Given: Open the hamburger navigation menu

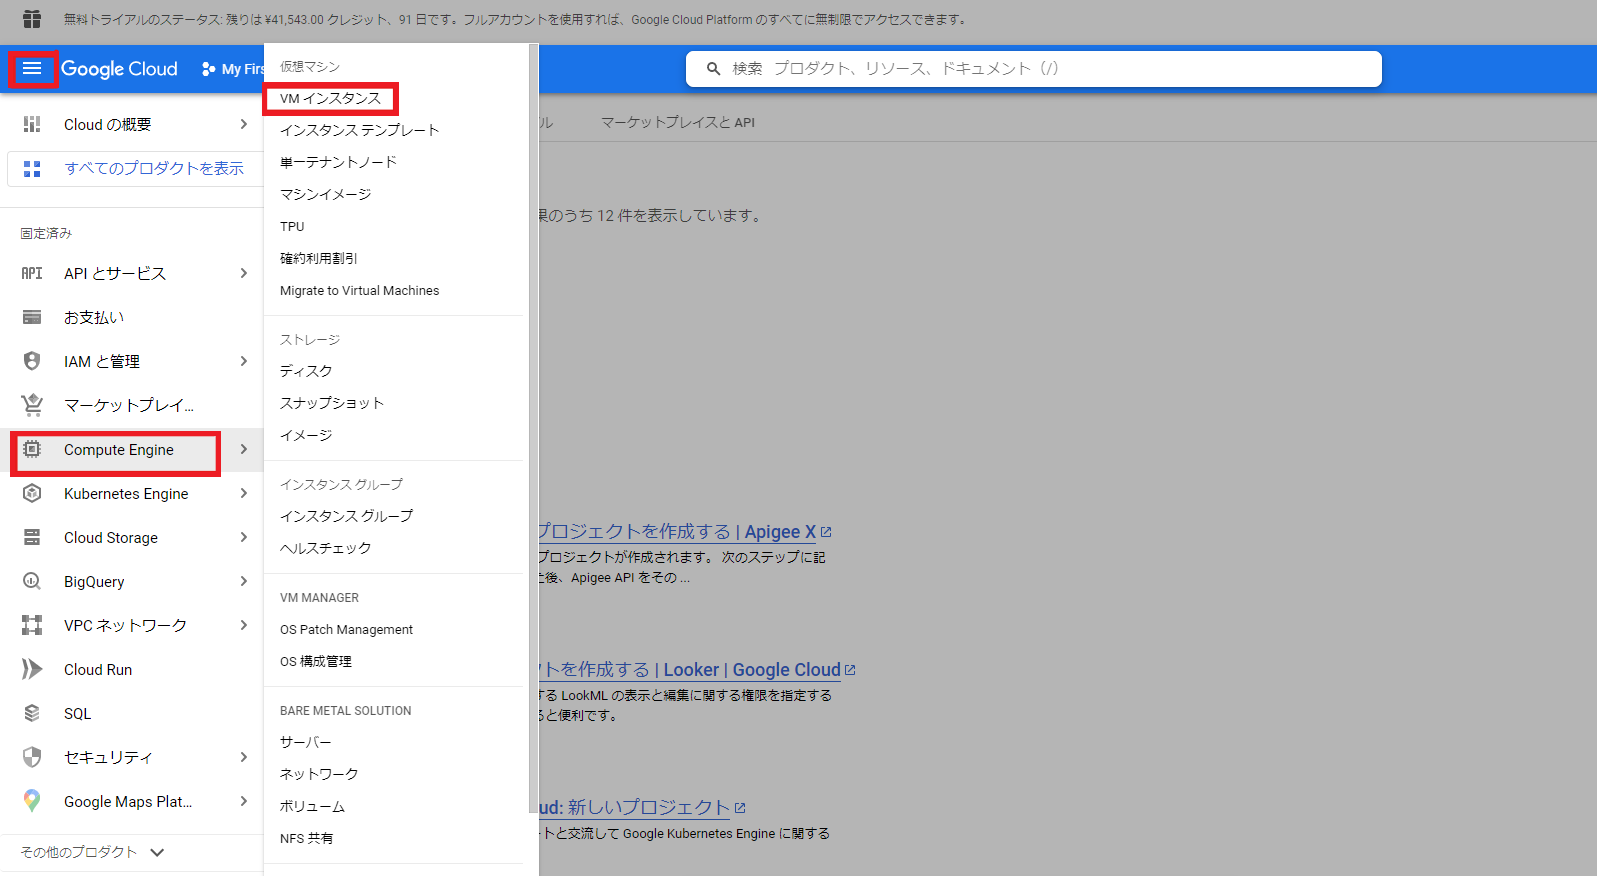Looking at the screenshot, I should click(x=32, y=68).
